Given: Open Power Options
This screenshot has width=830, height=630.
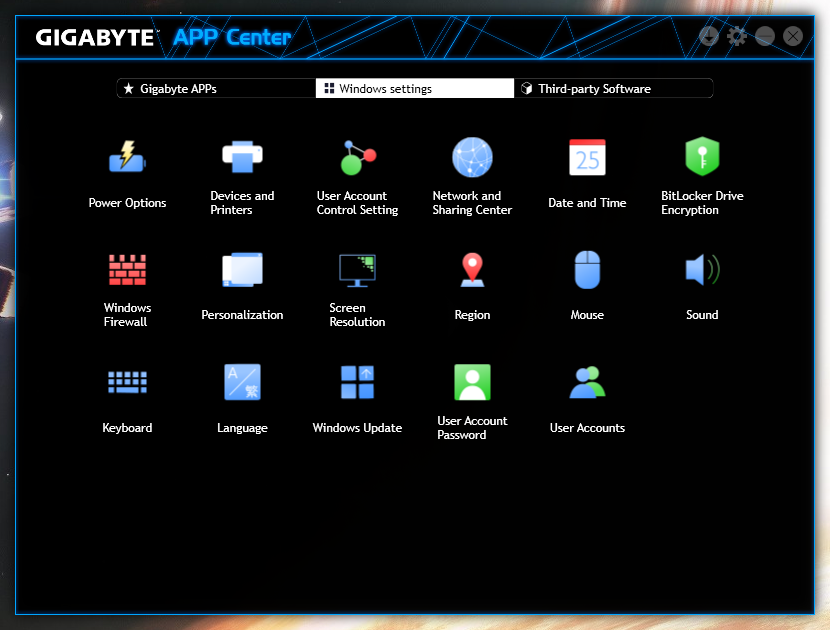Looking at the screenshot, I should pyautogui.click(x=127, y=158).
